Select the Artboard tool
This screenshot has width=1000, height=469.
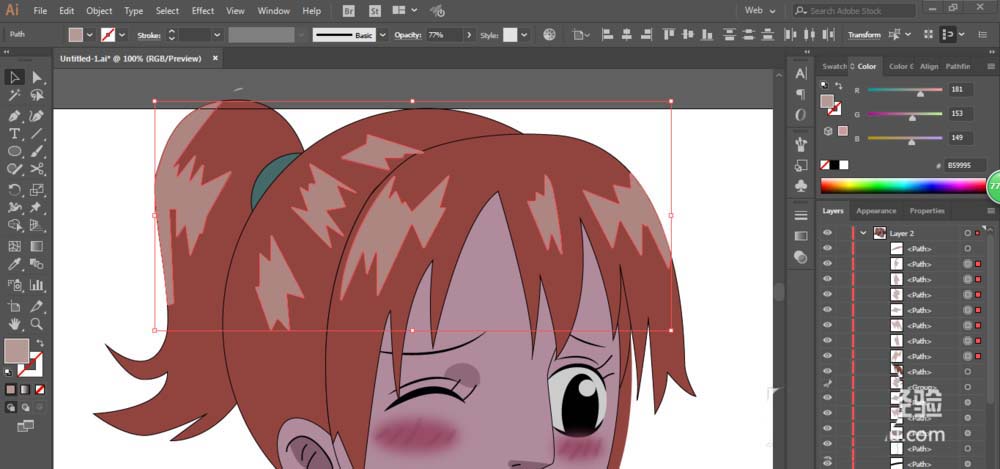[14, 306]
